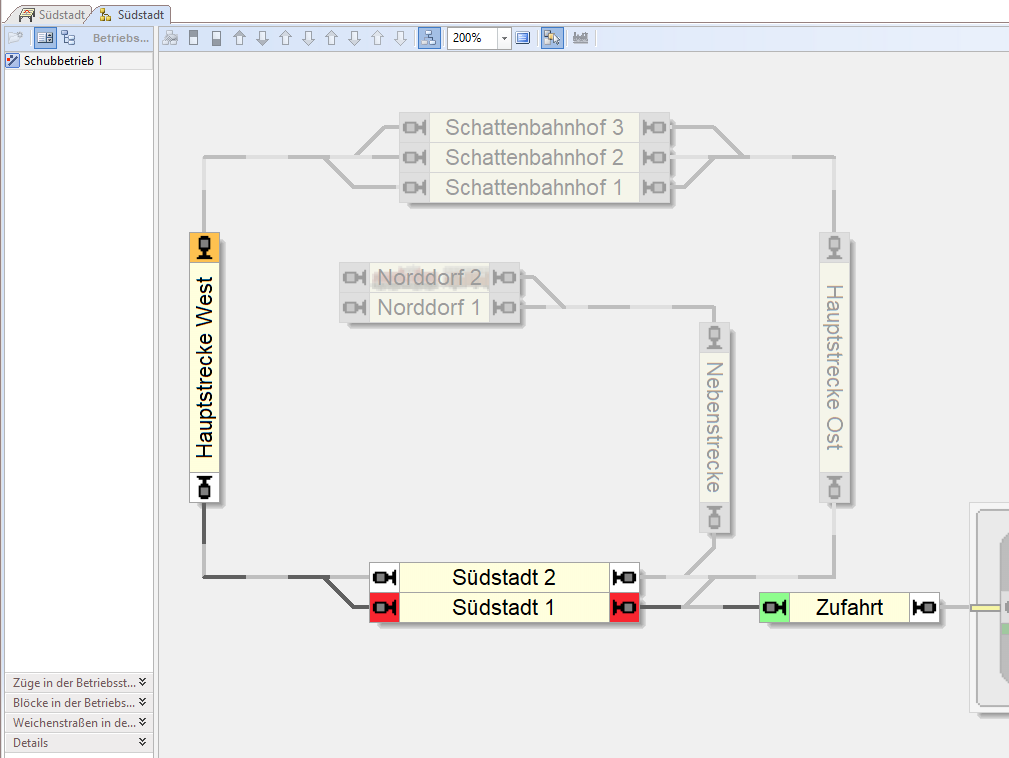Switch left panel to tree view icon
Screen dimensions: 1009x758
68,38
